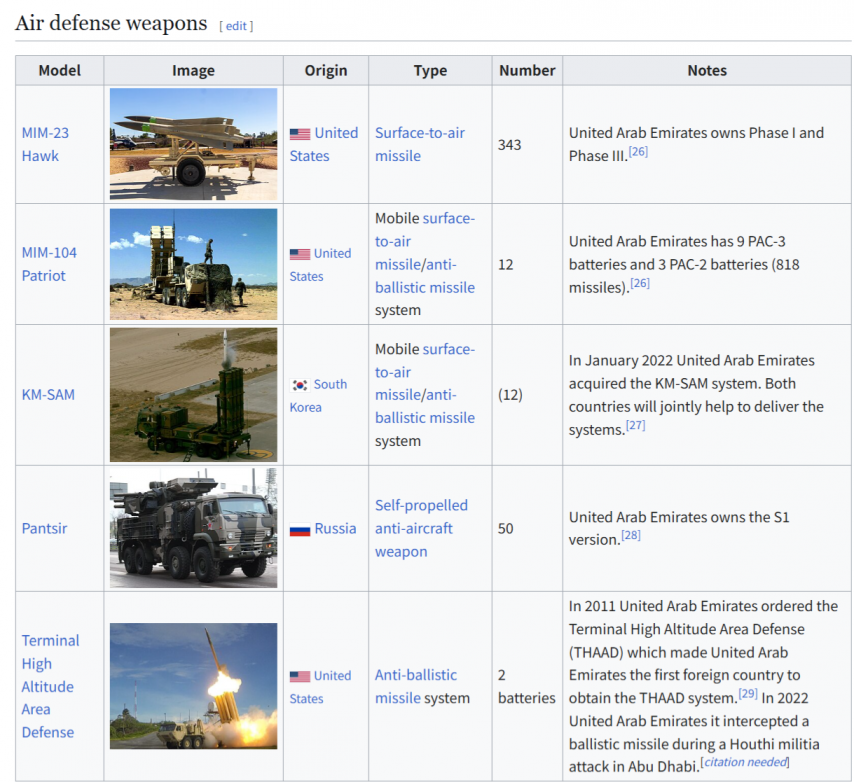Click the US flag icon in MIM-104 Patriot row
The image size is (854, 782).
(300, 254)
